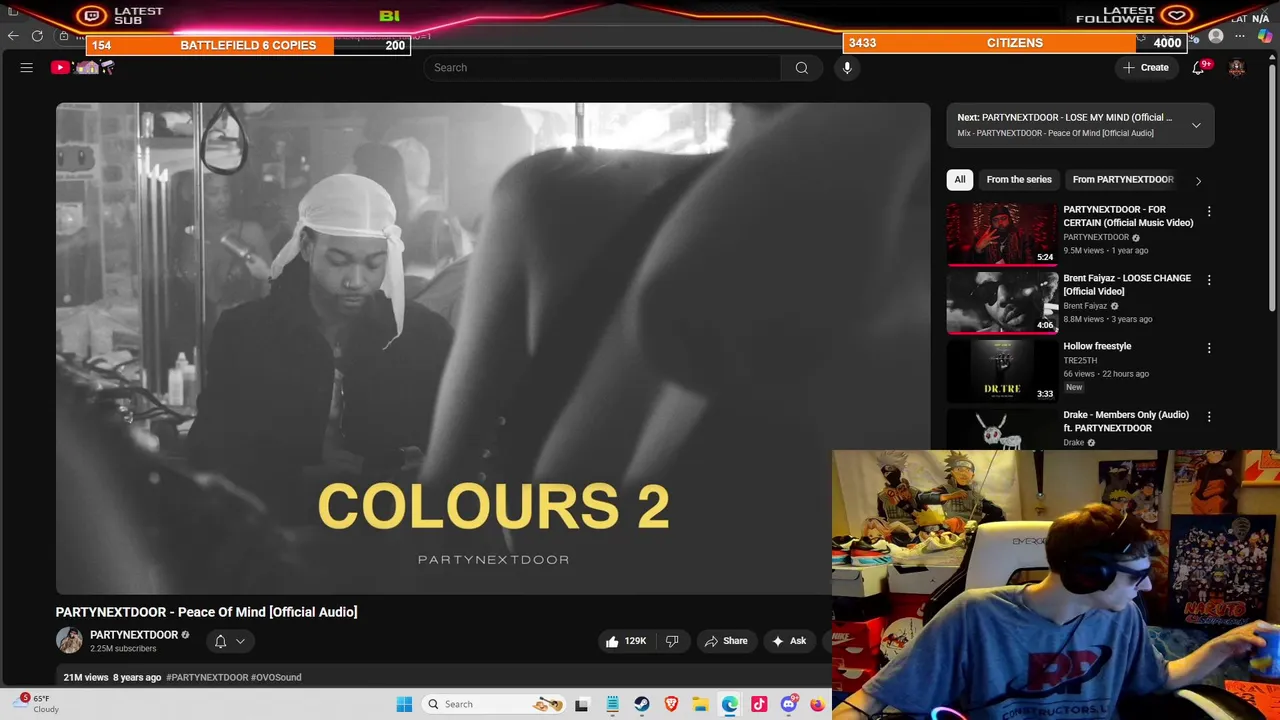Open options menu for Members Only video

click(x=1209, y=416)
